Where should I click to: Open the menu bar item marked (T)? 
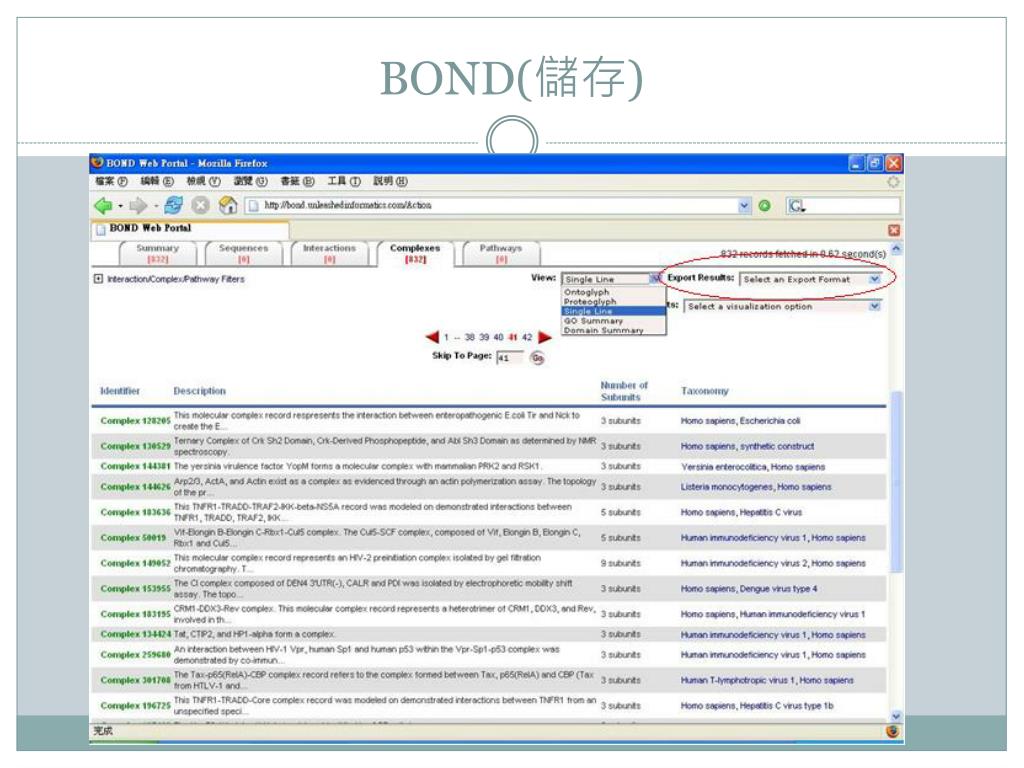[344, 182]
